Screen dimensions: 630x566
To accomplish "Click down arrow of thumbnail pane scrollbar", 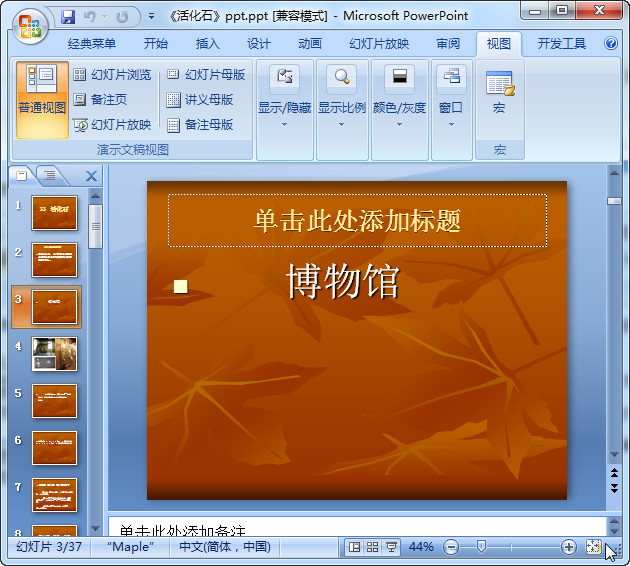I will pyautogui.click(x=95, y=529).
